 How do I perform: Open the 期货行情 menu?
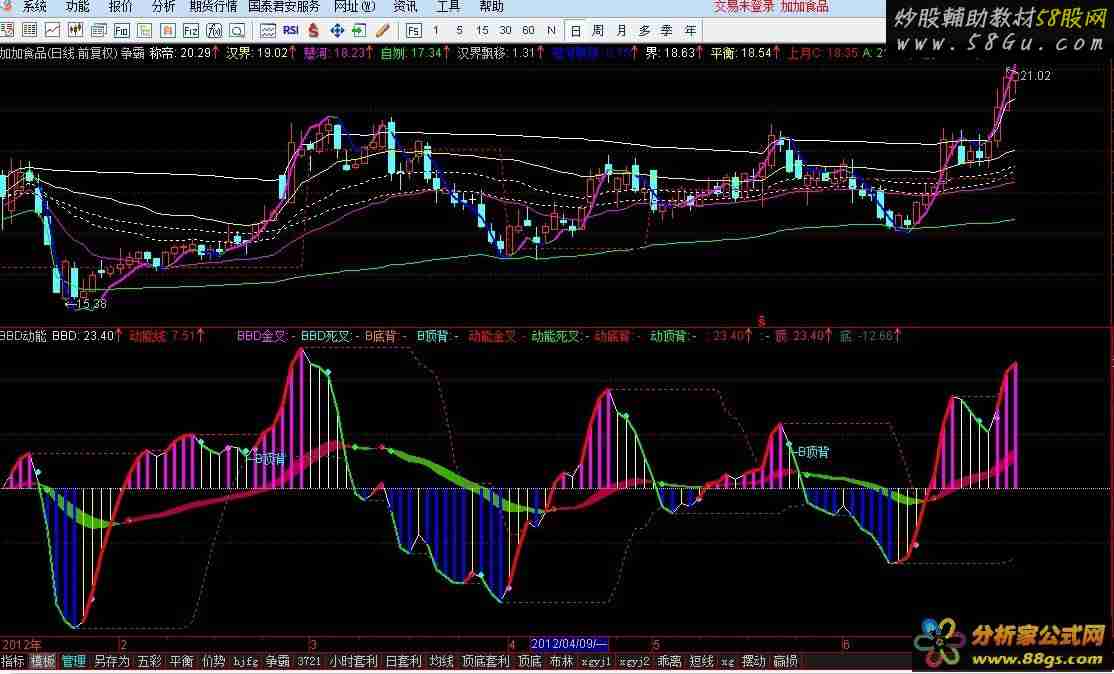(x=213, y=6)
